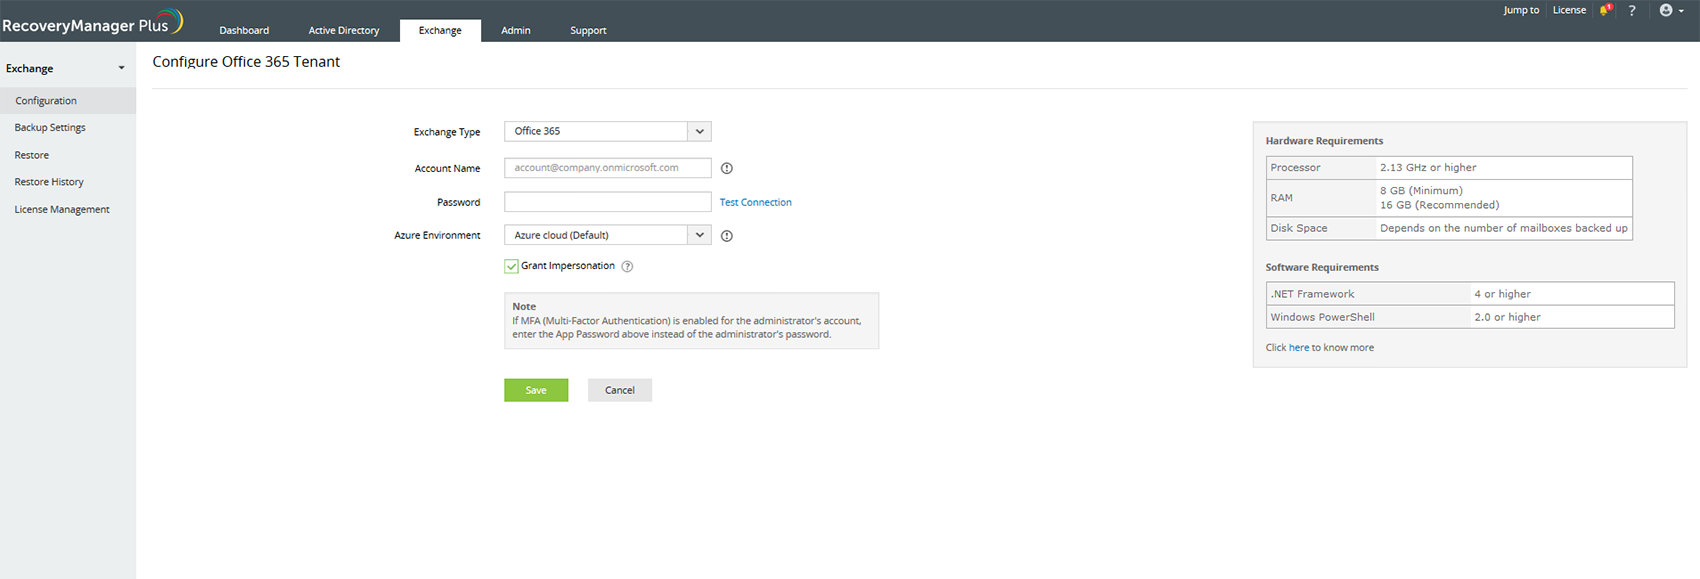Show info icon beside Azure Environment

click(x=727, y=236)
